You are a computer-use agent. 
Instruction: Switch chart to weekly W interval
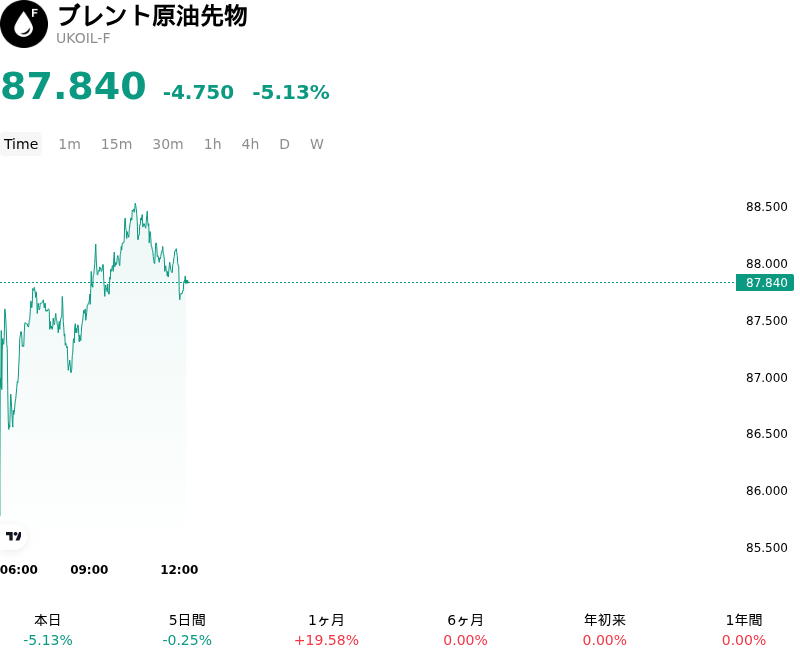click(316, 144)
